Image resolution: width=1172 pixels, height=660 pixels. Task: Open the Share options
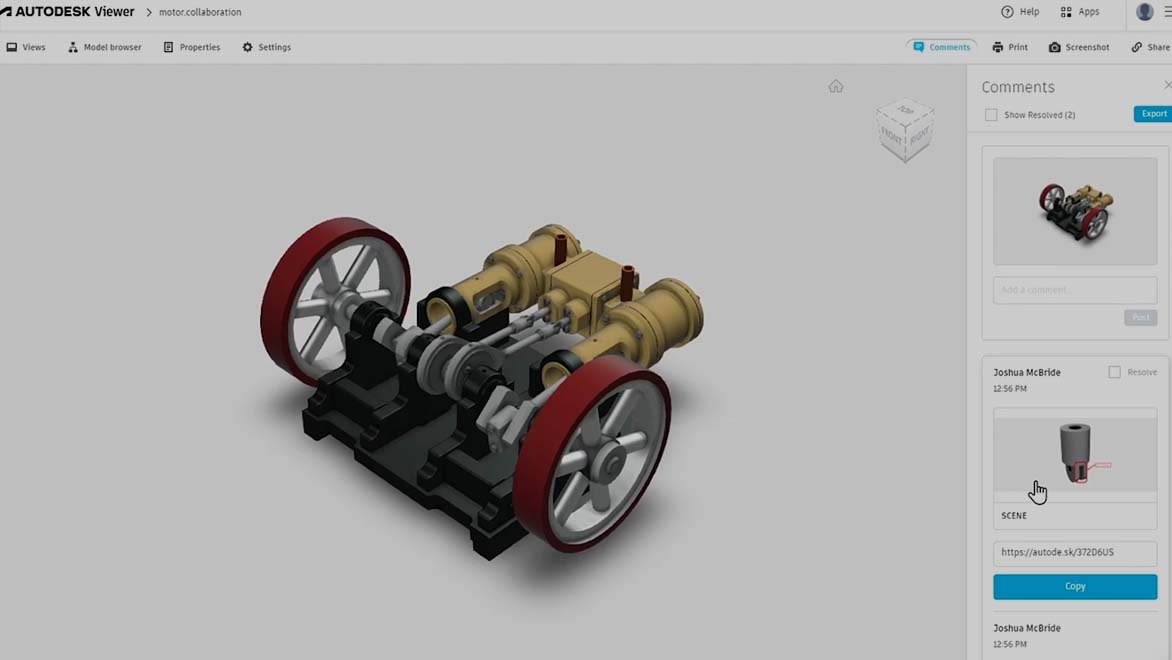(x=1152, y=47)
